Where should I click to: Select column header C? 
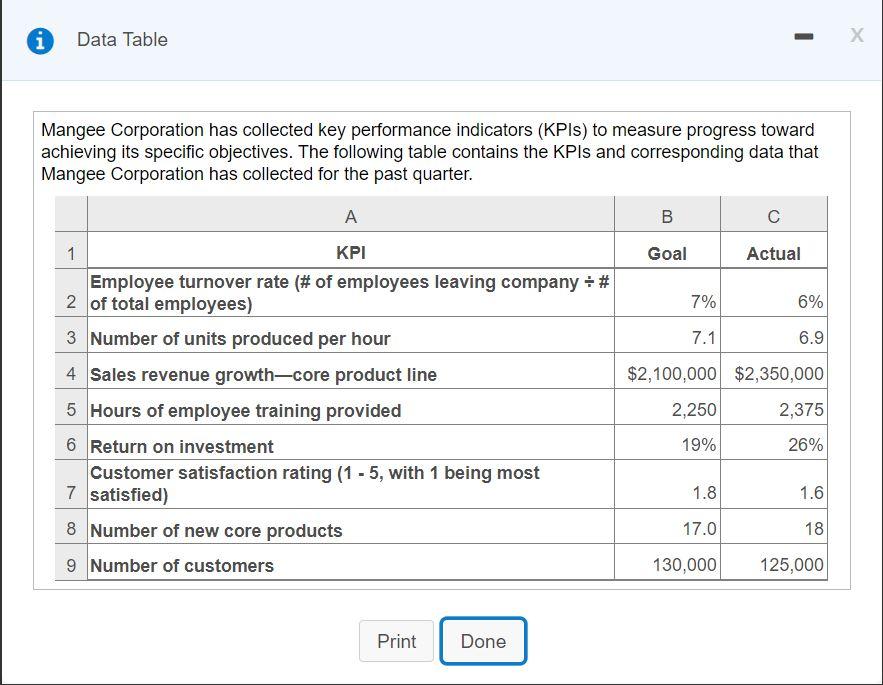click(775, 213)
